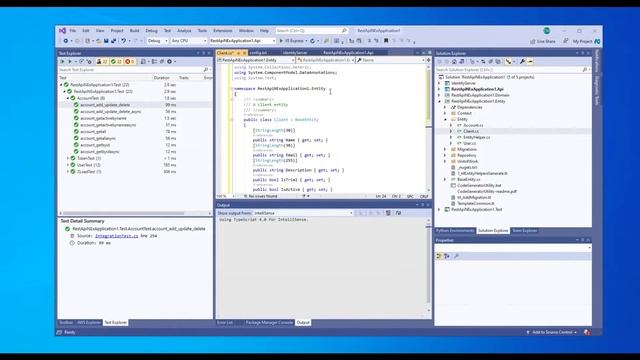Open the project scope dropdown in editor
This screenshot has height=360, width=640.
(256, 60)
